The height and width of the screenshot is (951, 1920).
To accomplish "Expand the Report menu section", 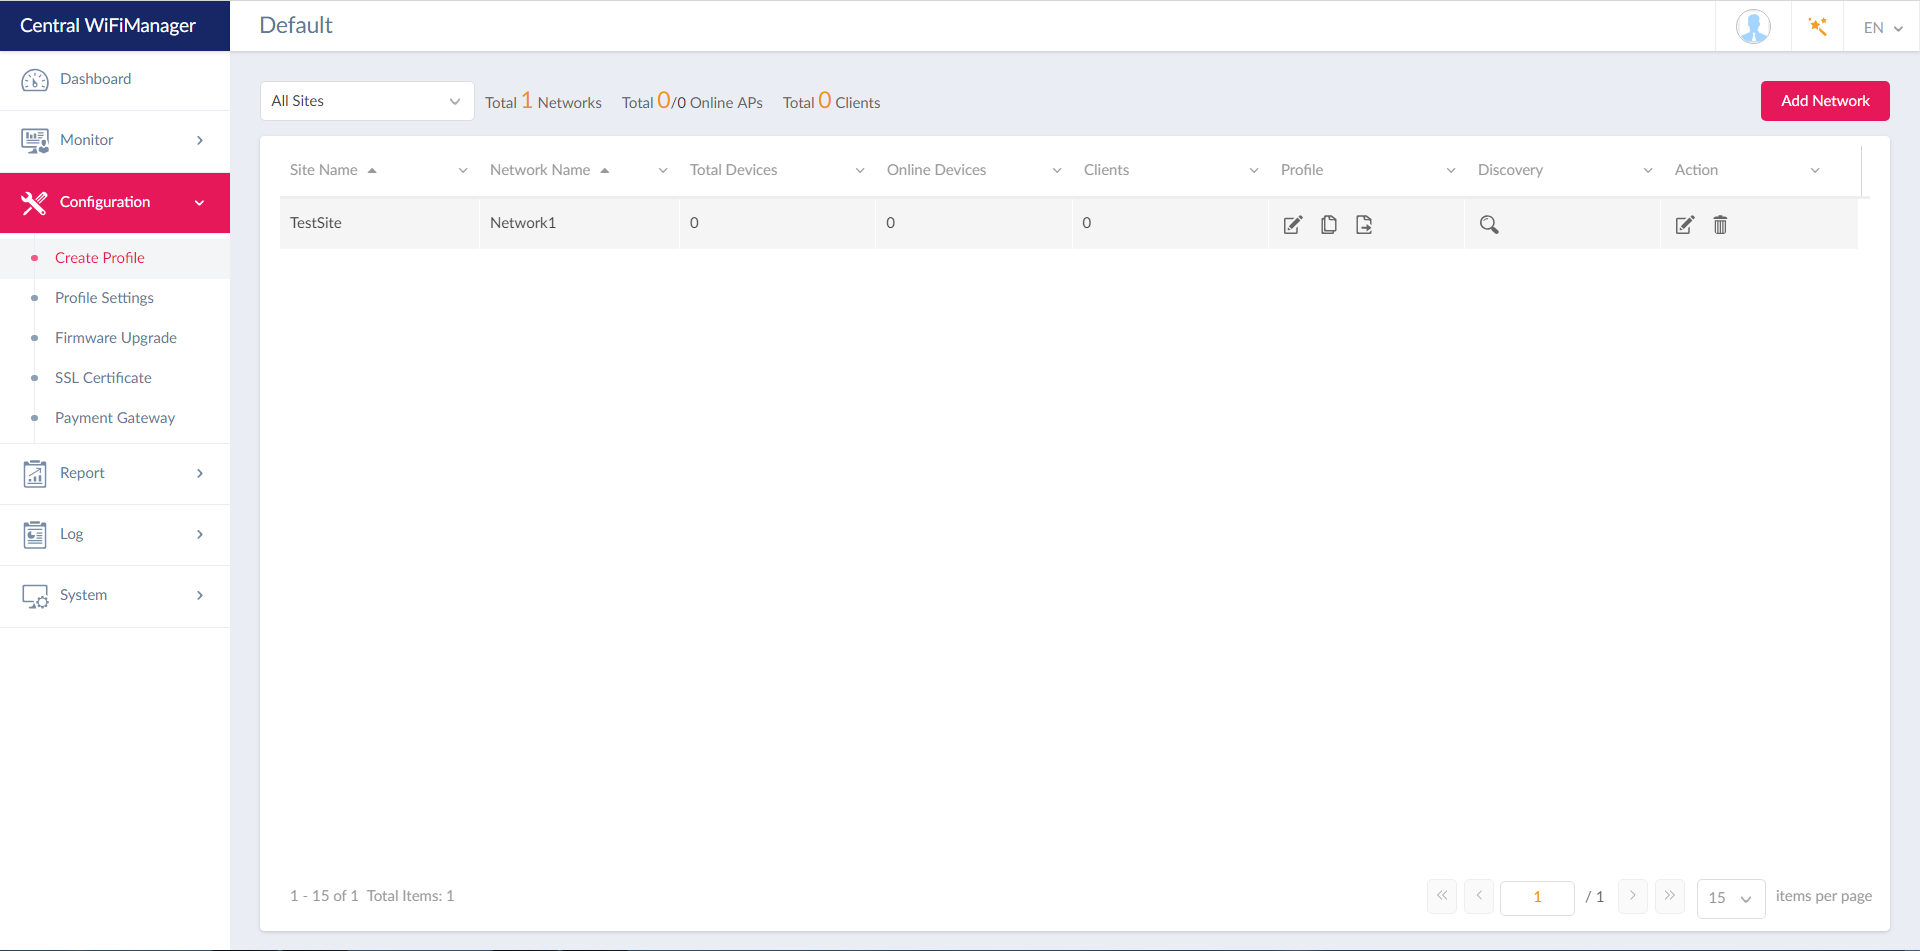I will pyautogui.click(x=115, y=473).
